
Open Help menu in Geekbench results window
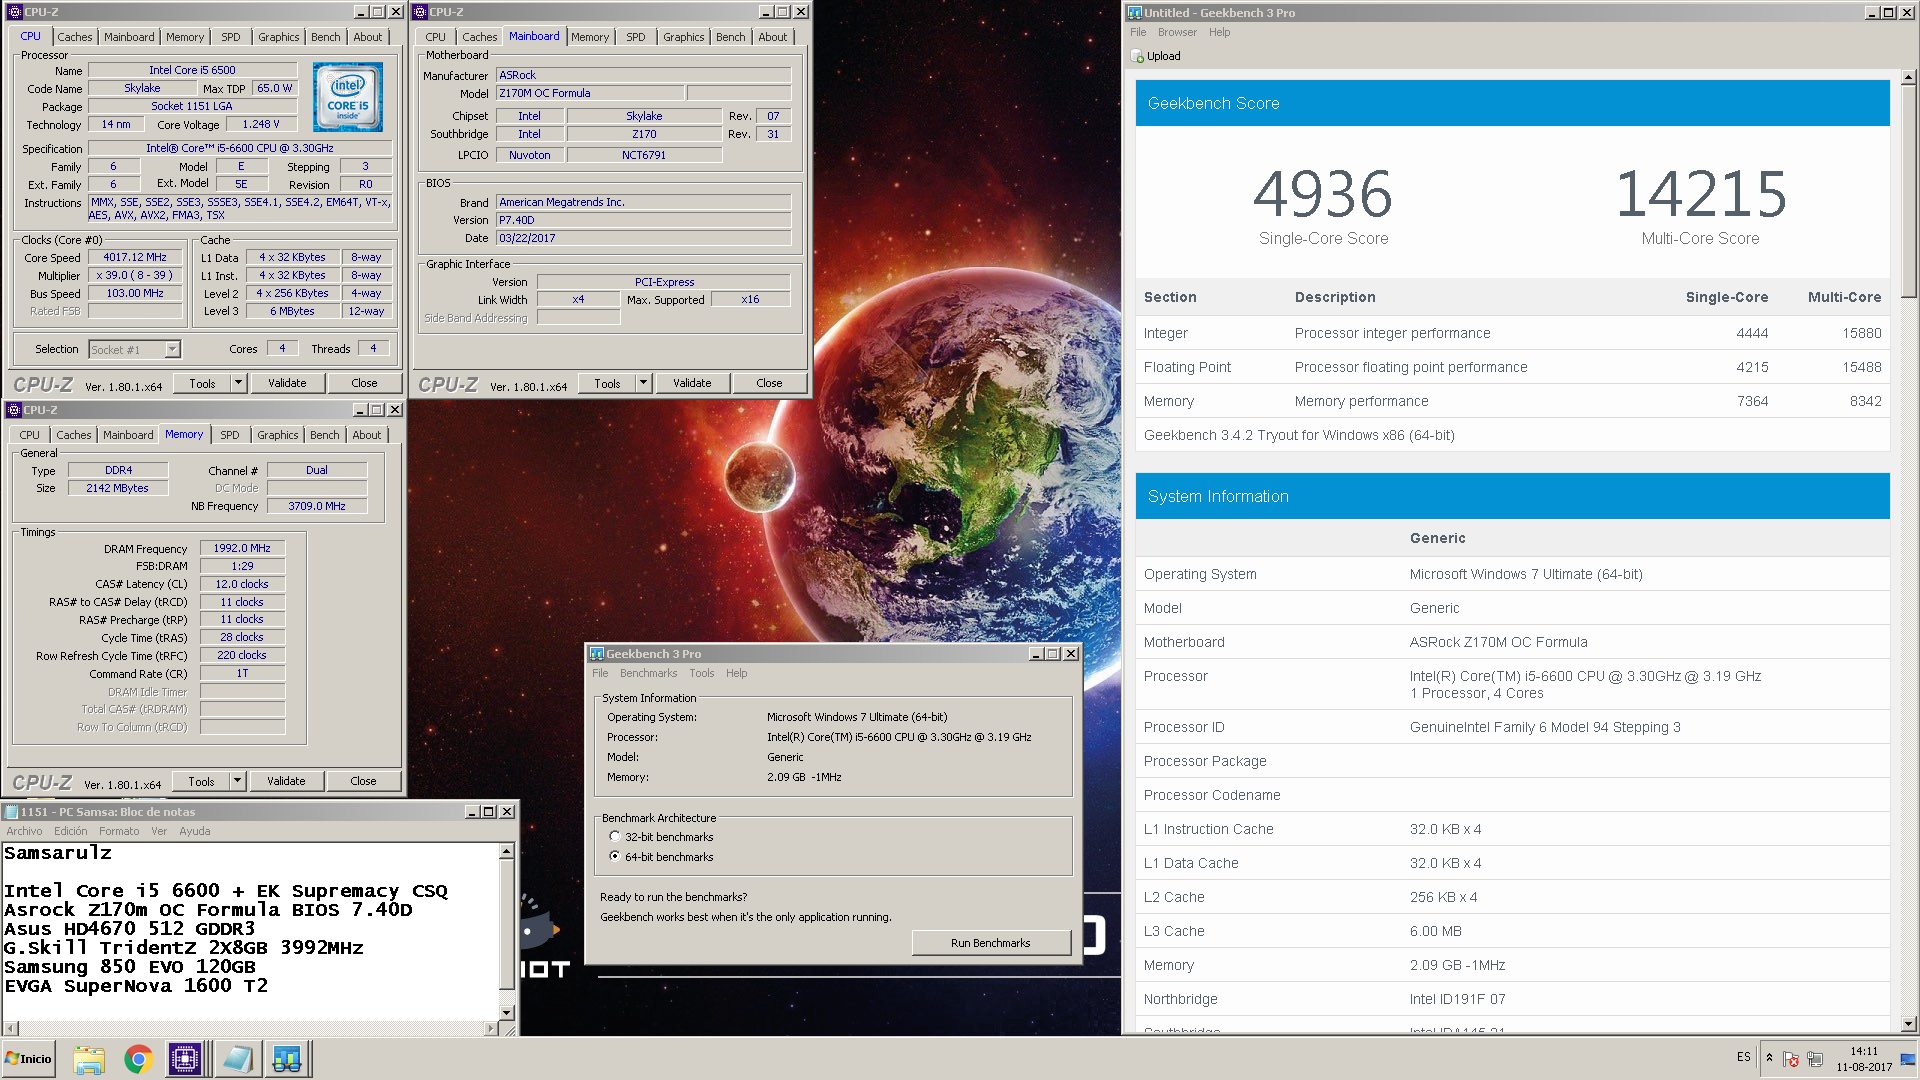pyautogui.click(x=1219, y=32)
